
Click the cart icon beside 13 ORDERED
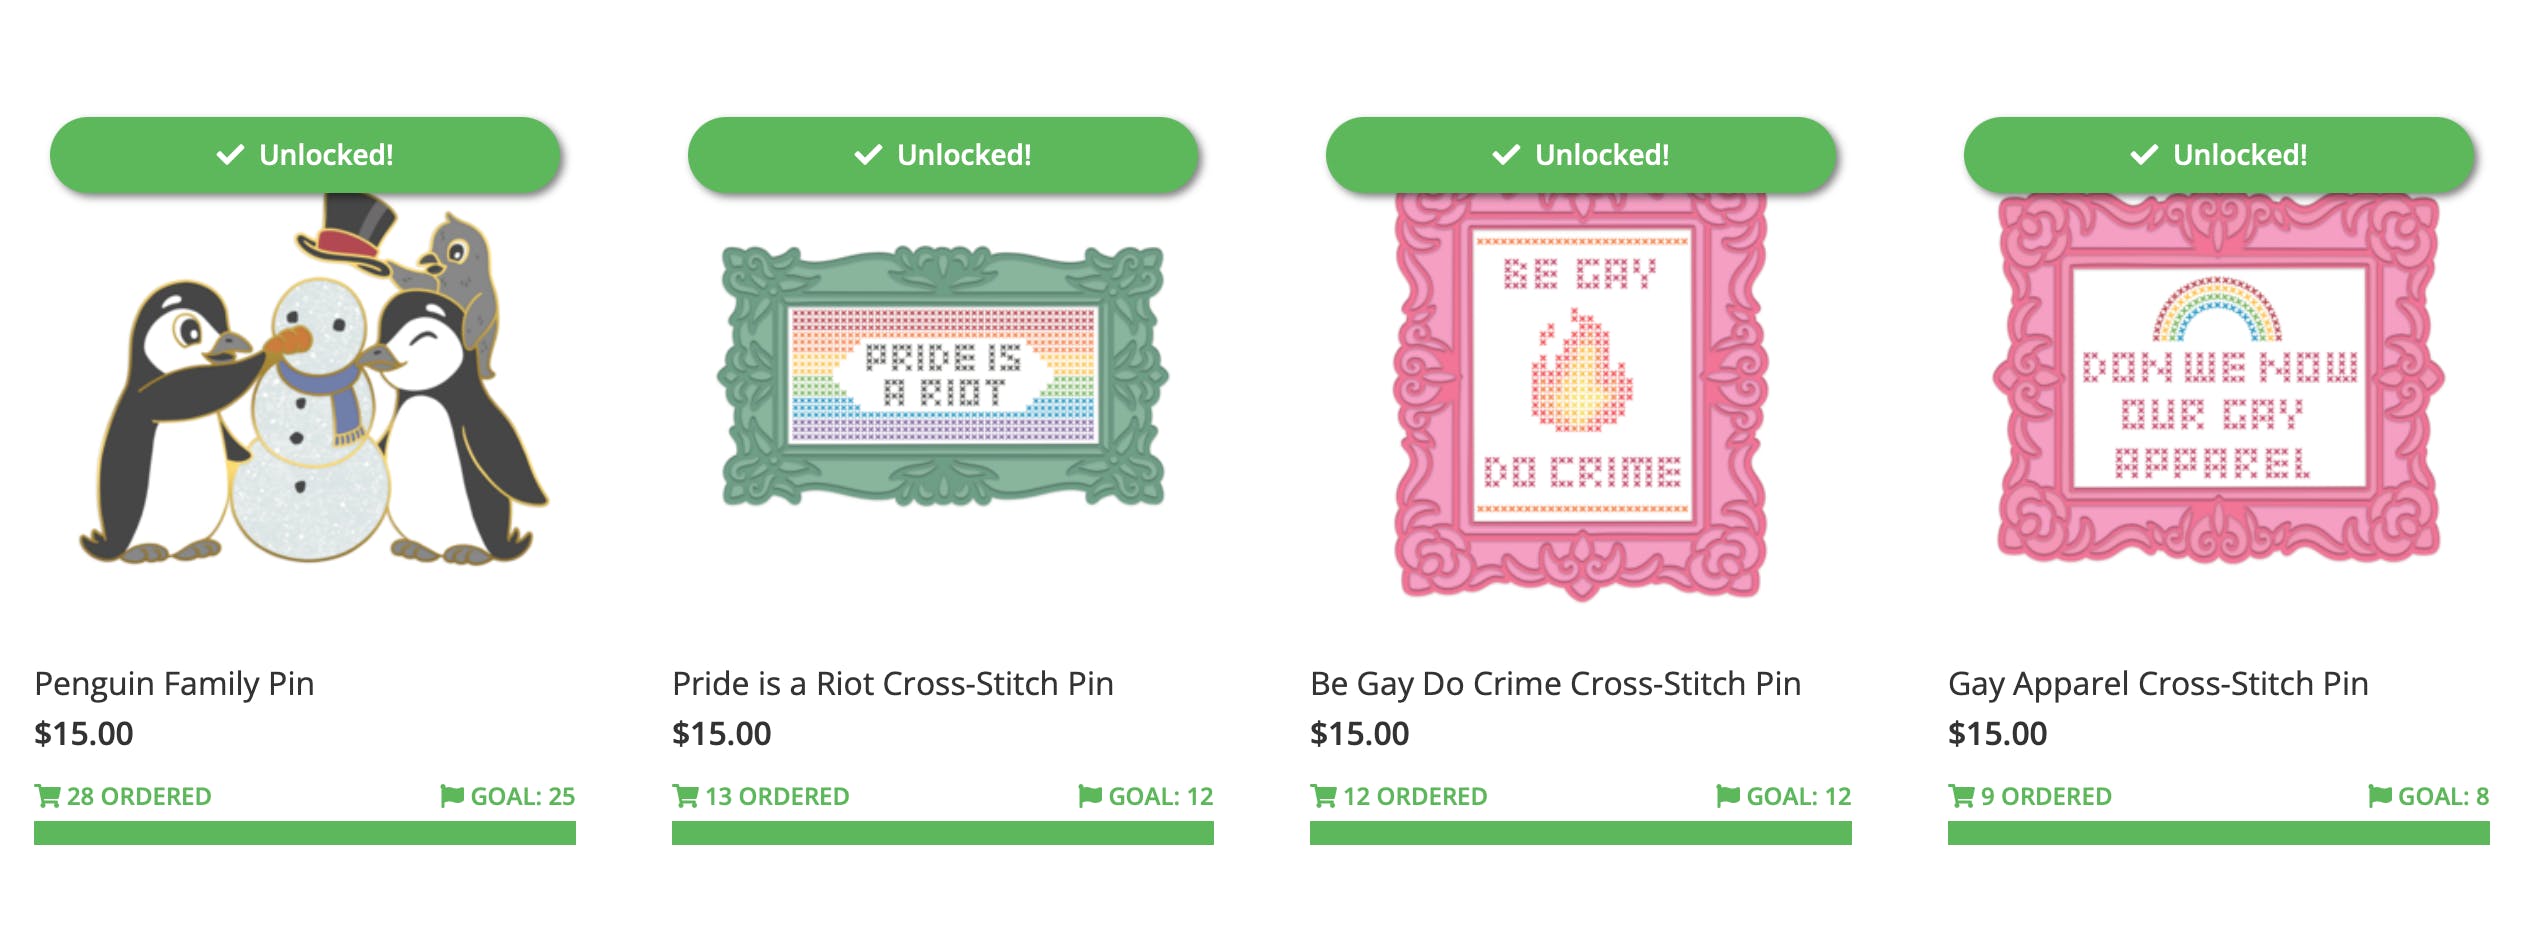(x=685, y=796)
